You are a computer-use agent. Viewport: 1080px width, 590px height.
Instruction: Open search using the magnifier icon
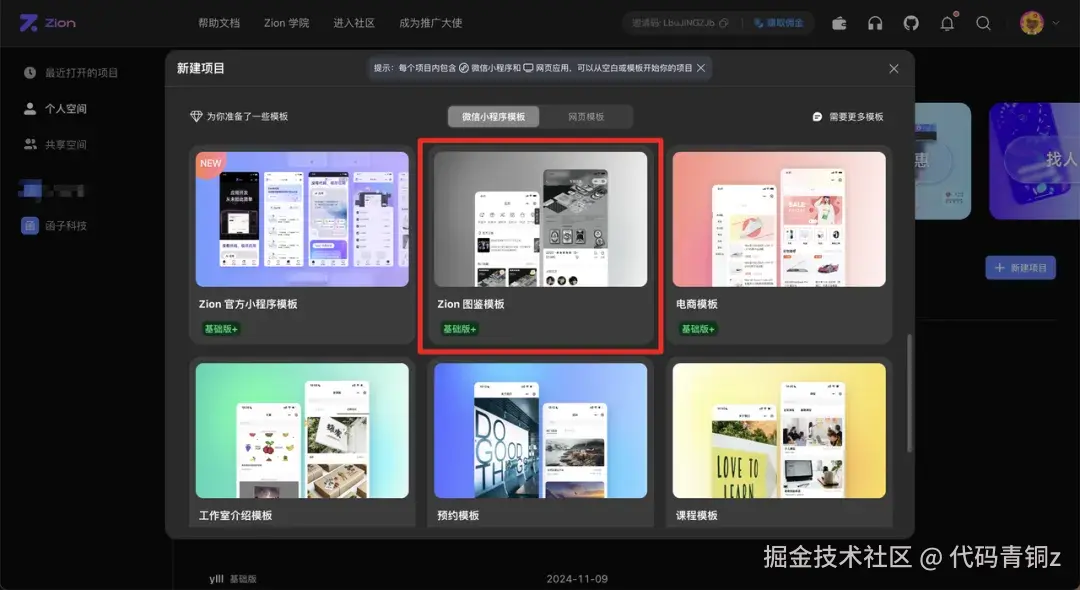coord(983,22)
